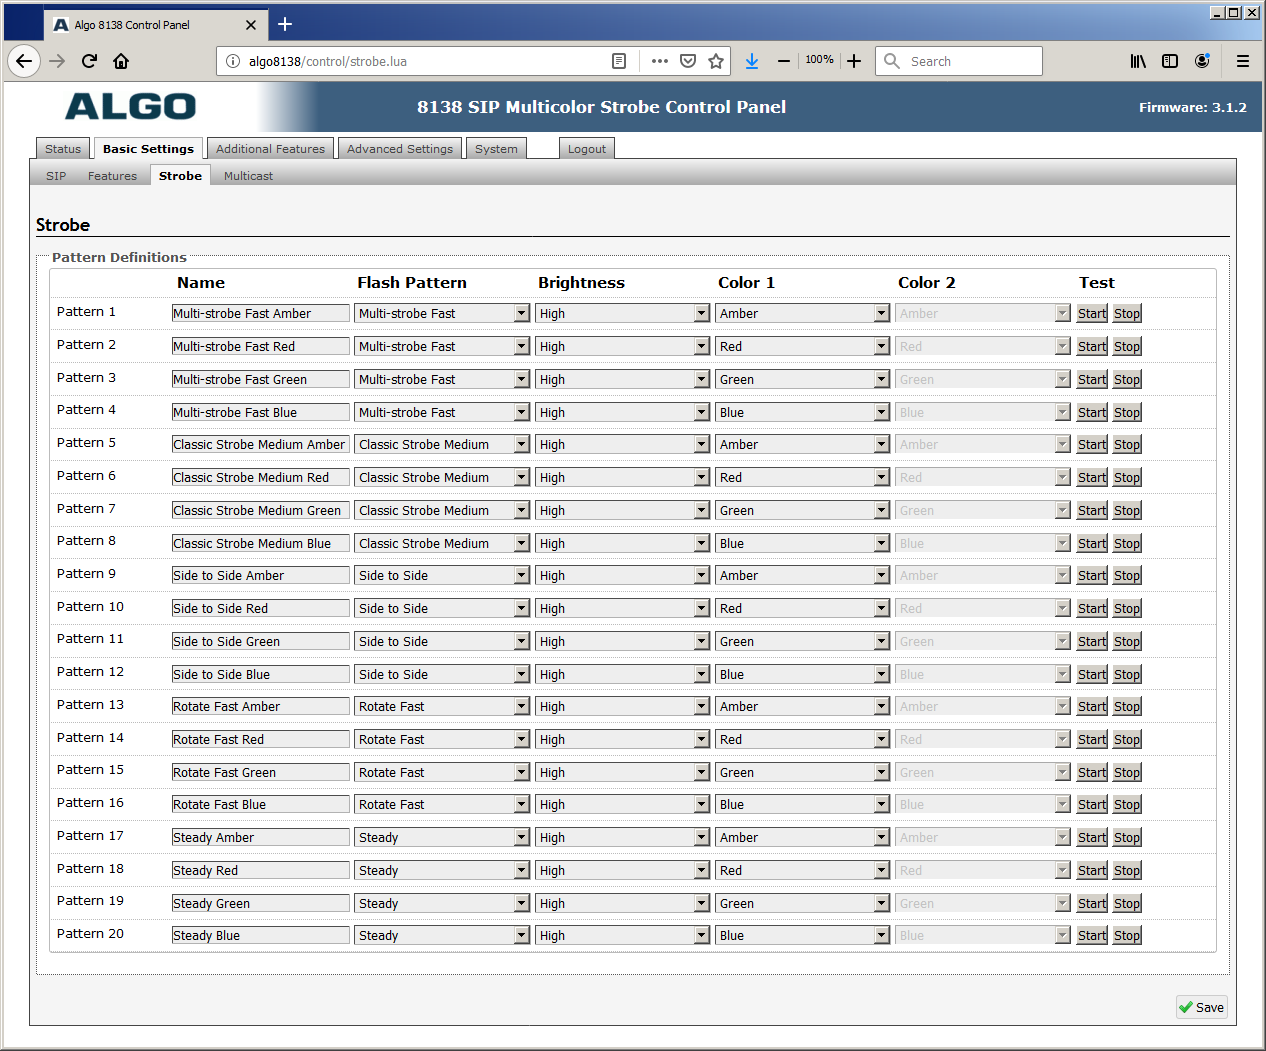Start the Pattern 3 strobe test

click(x=1091, y=379)
